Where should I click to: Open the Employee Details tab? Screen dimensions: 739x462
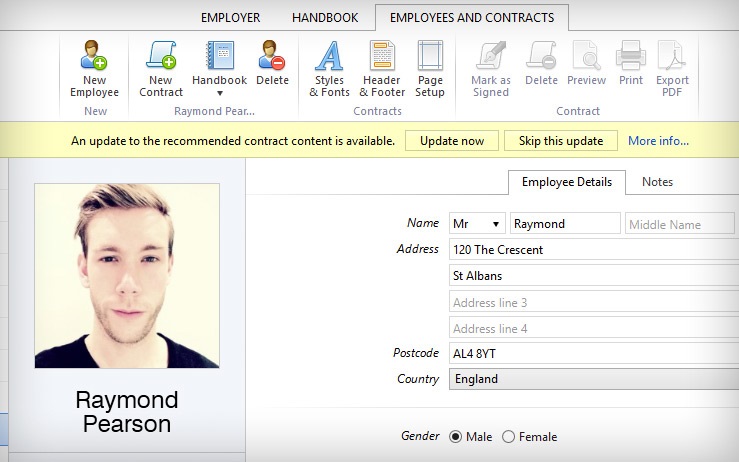click(567, 182)
